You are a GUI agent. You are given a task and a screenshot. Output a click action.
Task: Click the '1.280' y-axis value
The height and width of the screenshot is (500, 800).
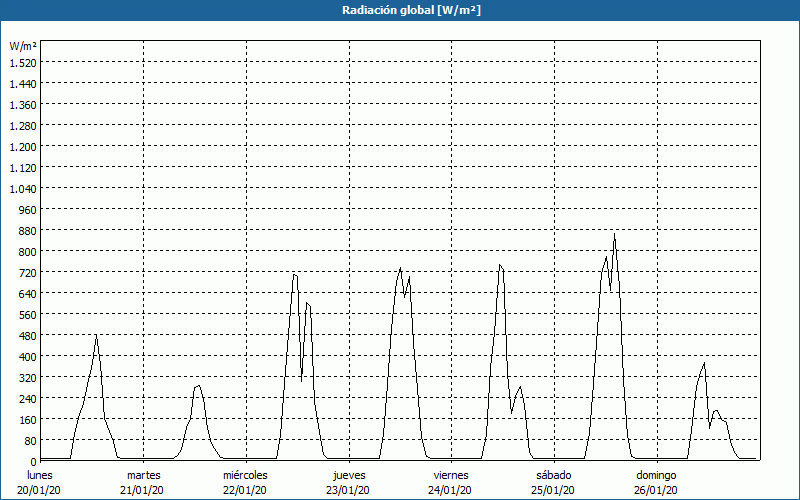click(23, 126)
